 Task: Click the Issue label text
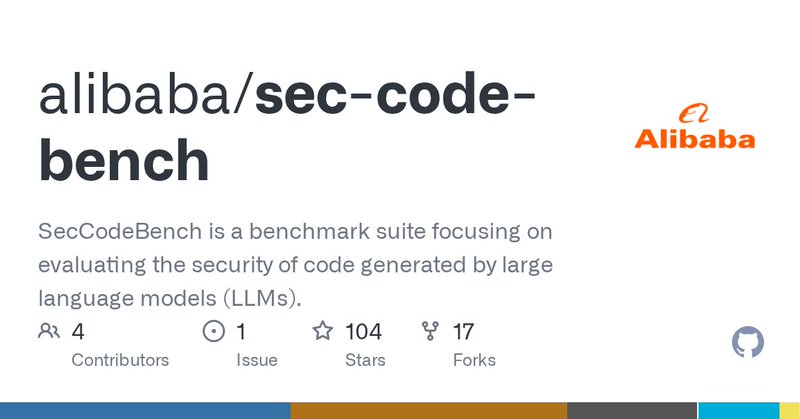(x=256, y=360)
